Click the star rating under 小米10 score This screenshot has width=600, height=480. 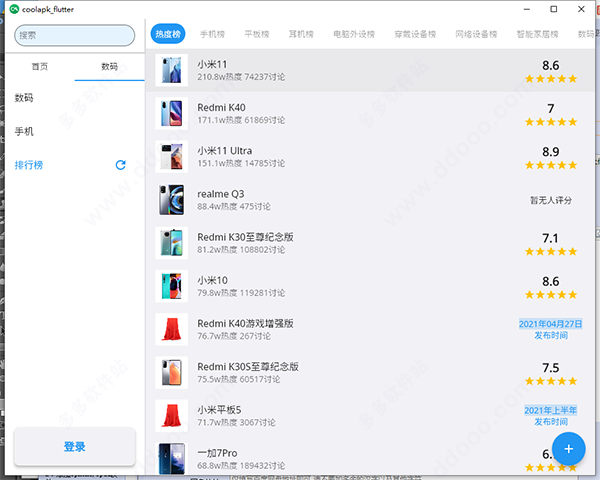click(x=551, y=295)
